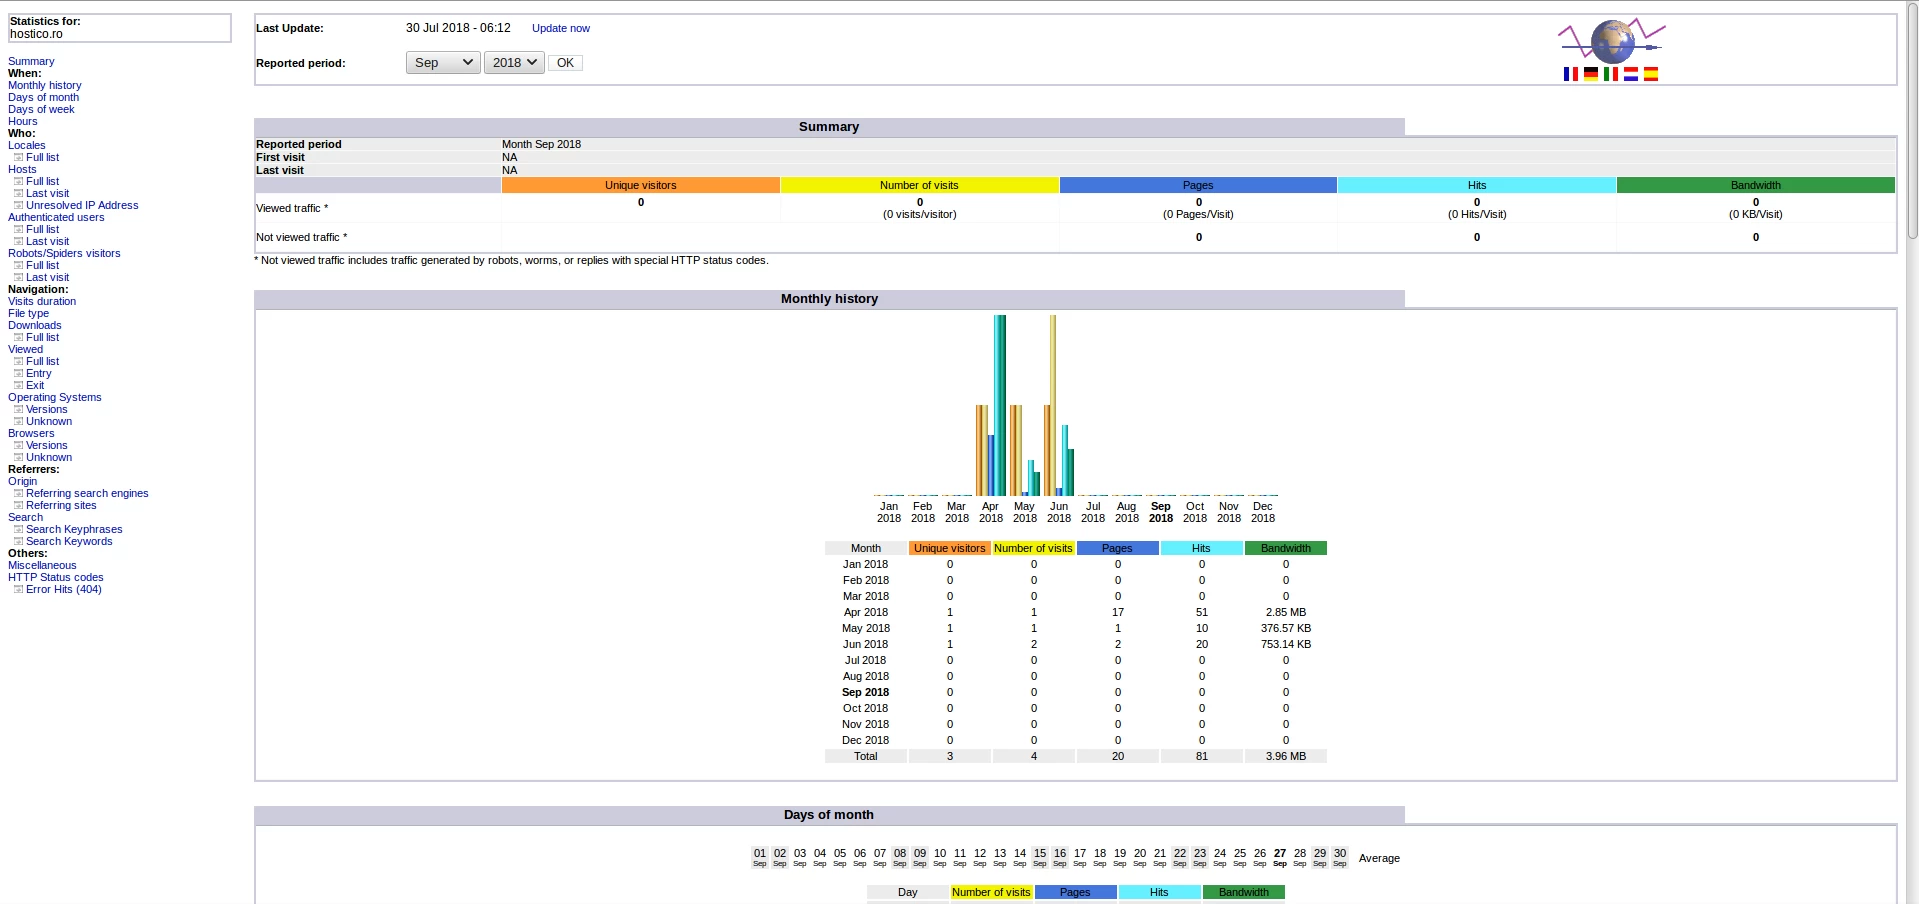Switch language using the Spanish flag icon
1919x904 pixels.
(1650, 74)
